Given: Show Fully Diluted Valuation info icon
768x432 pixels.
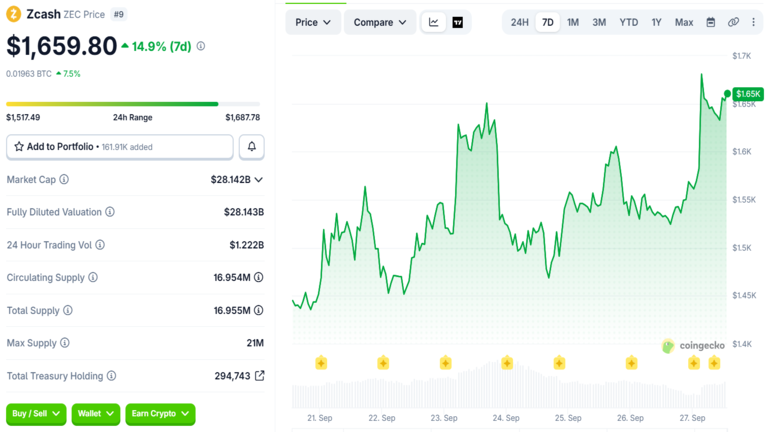Looking at the screenshot, I should click(x=110, y=212).
